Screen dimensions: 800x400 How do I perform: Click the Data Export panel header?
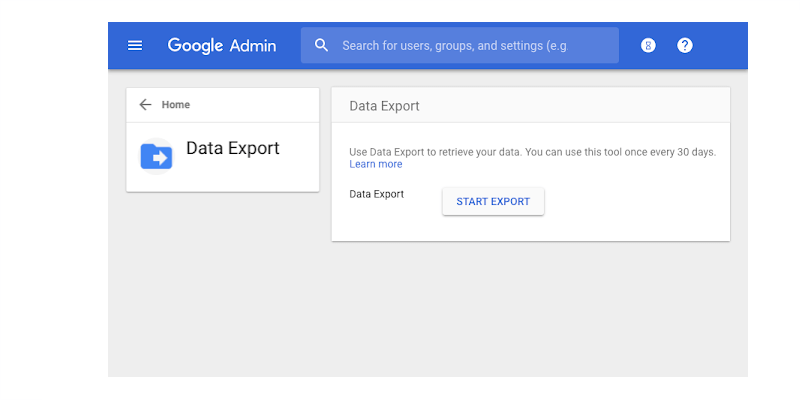pos(385,106)
